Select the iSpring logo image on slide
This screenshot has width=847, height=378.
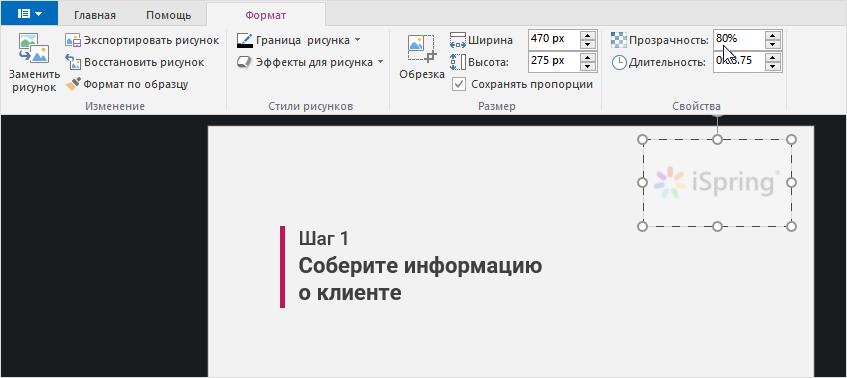(717, 183)
